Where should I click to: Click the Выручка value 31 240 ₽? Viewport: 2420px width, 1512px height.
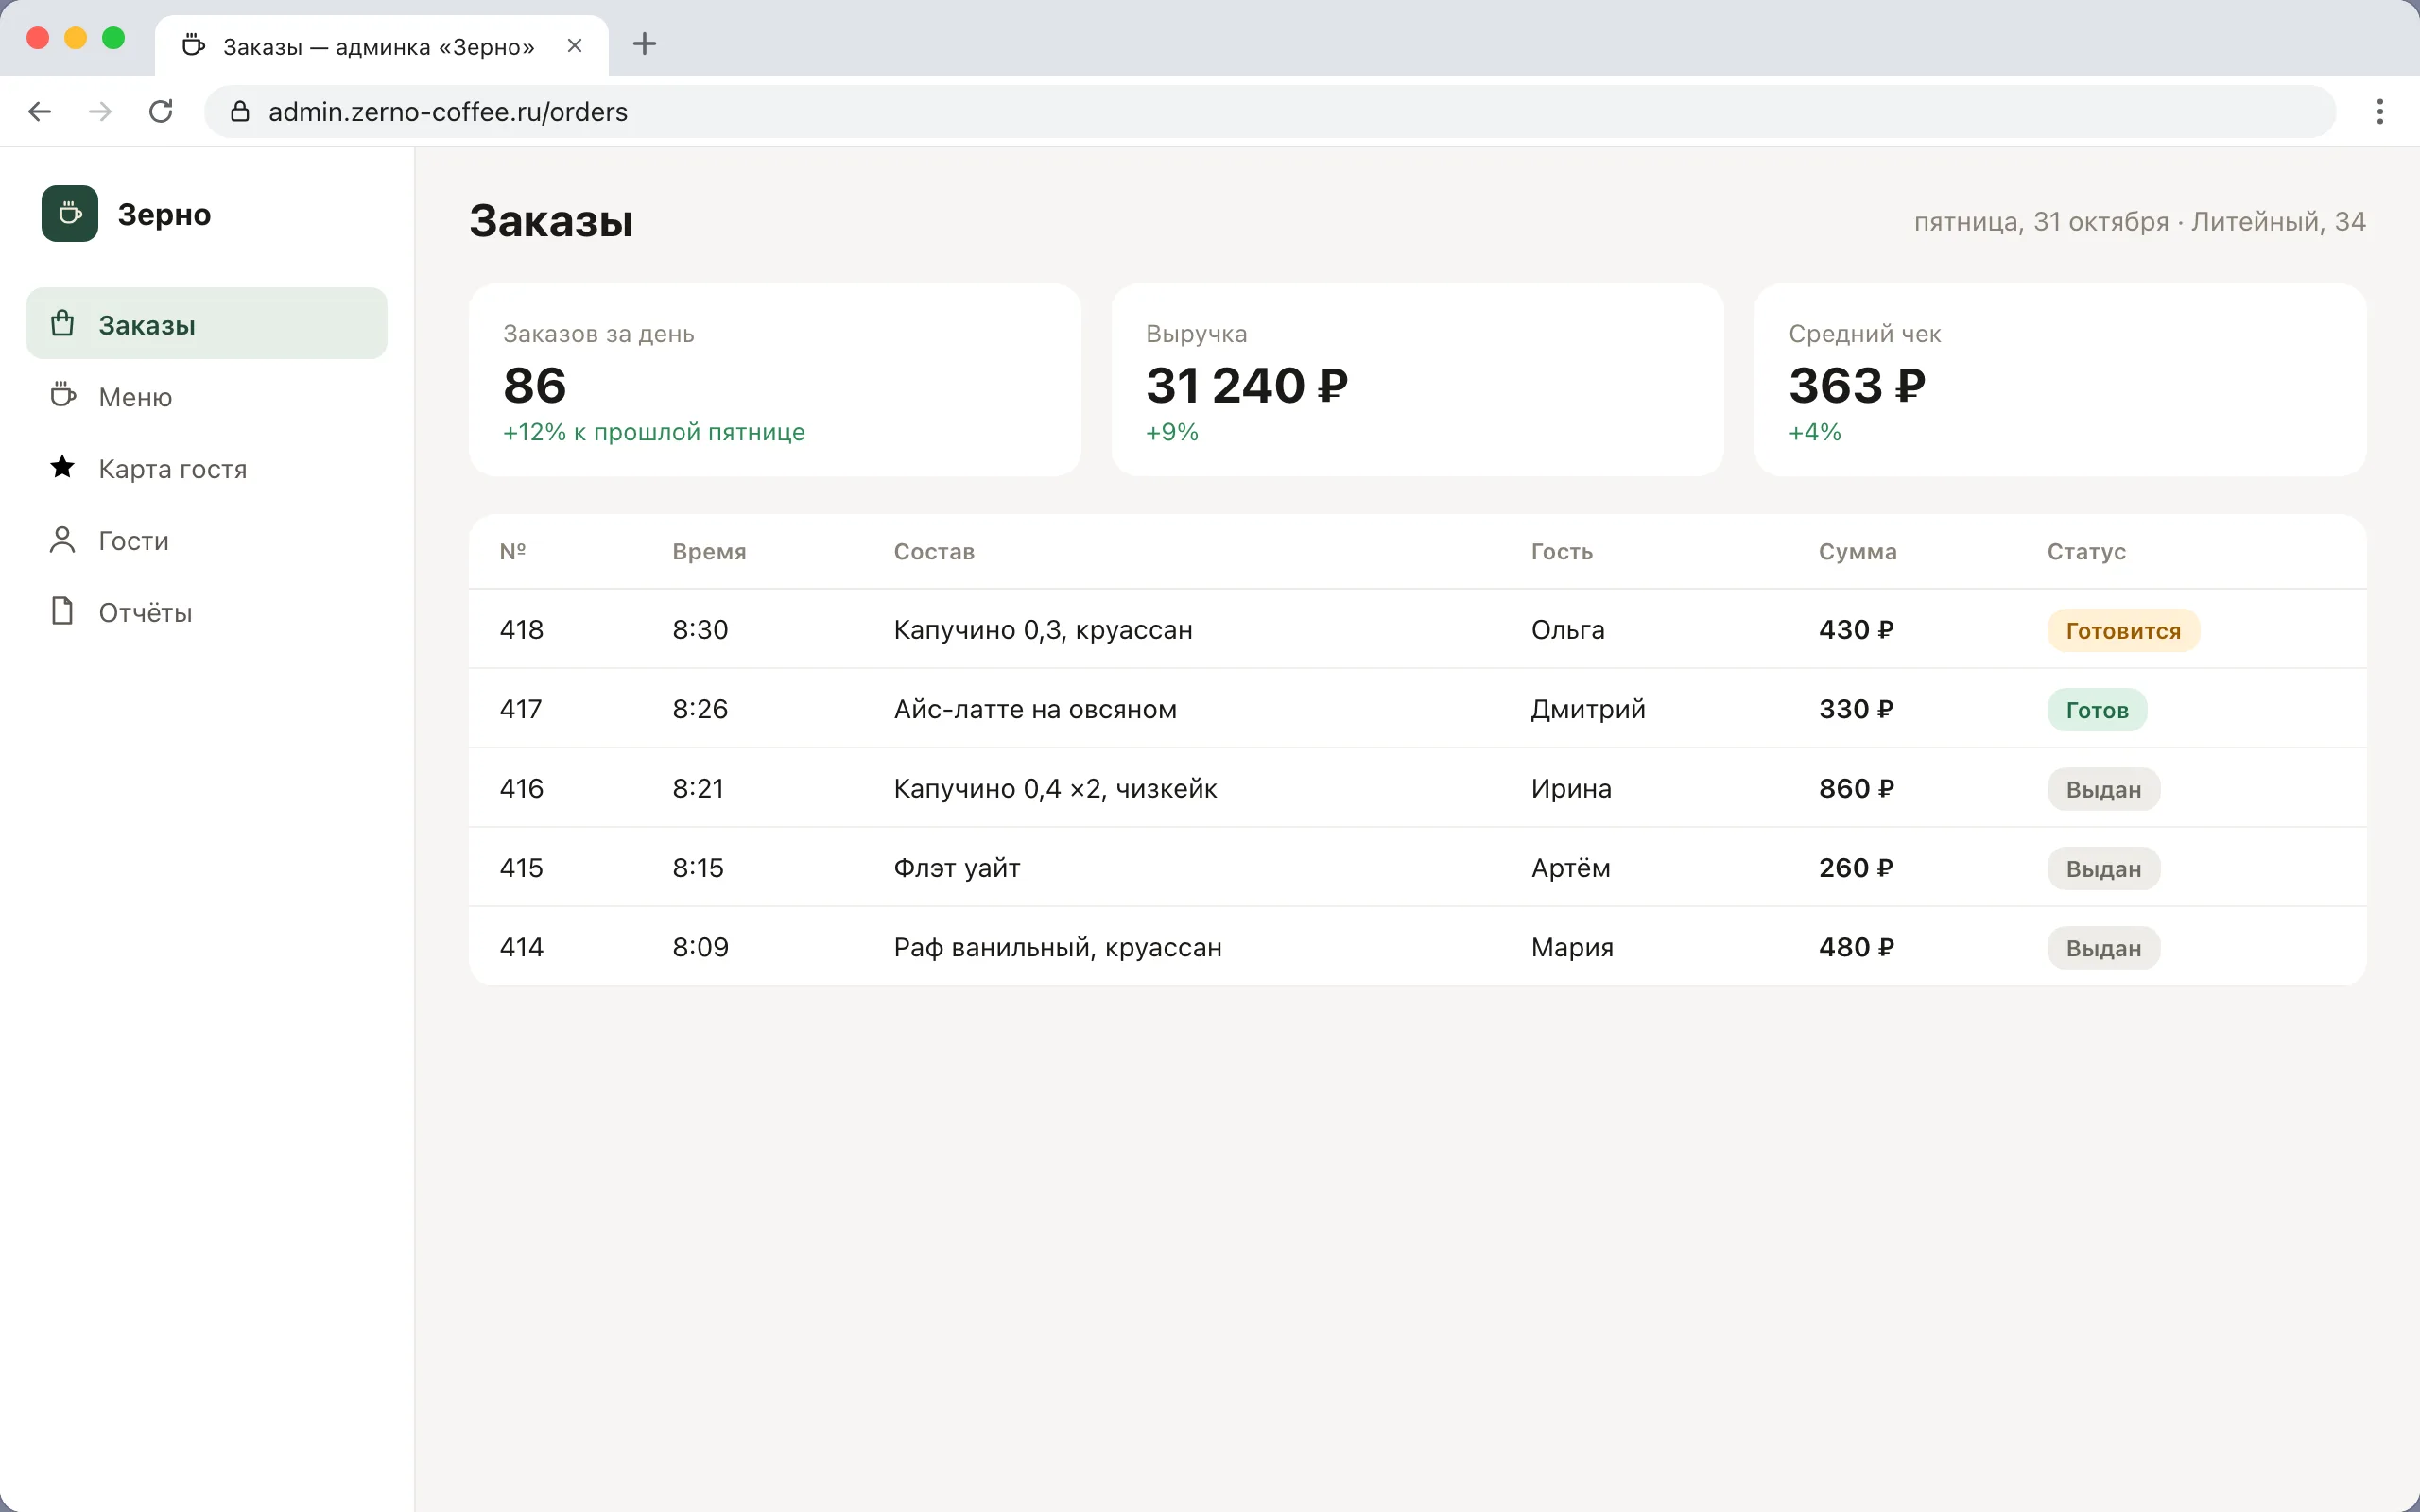[1247, 385]
